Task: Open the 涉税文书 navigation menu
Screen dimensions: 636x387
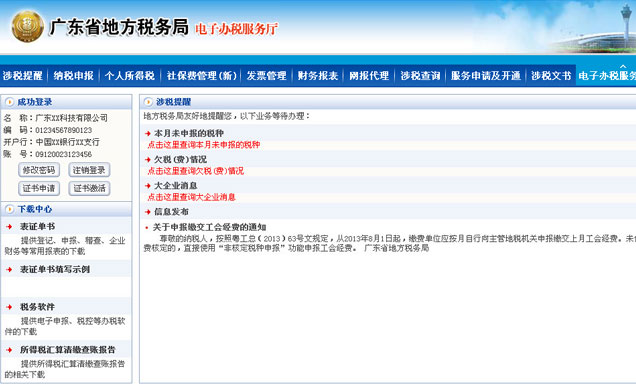Action: (551, 76)
